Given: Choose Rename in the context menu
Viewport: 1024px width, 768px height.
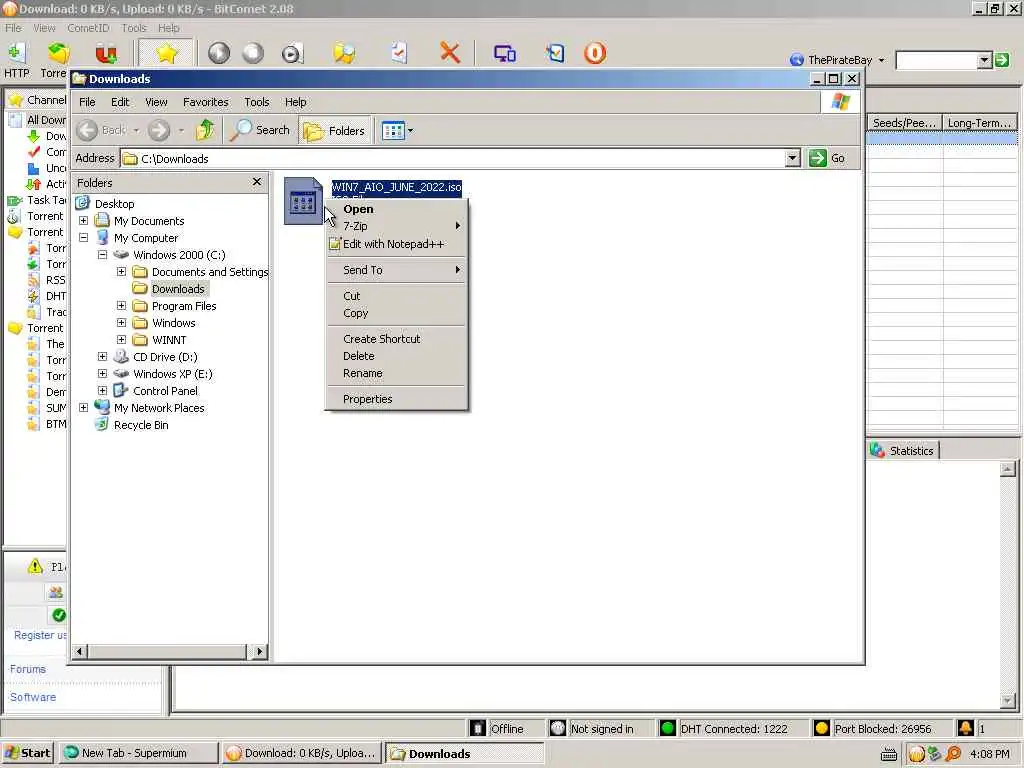Looking at the screenshot, I should pos(362,373).
